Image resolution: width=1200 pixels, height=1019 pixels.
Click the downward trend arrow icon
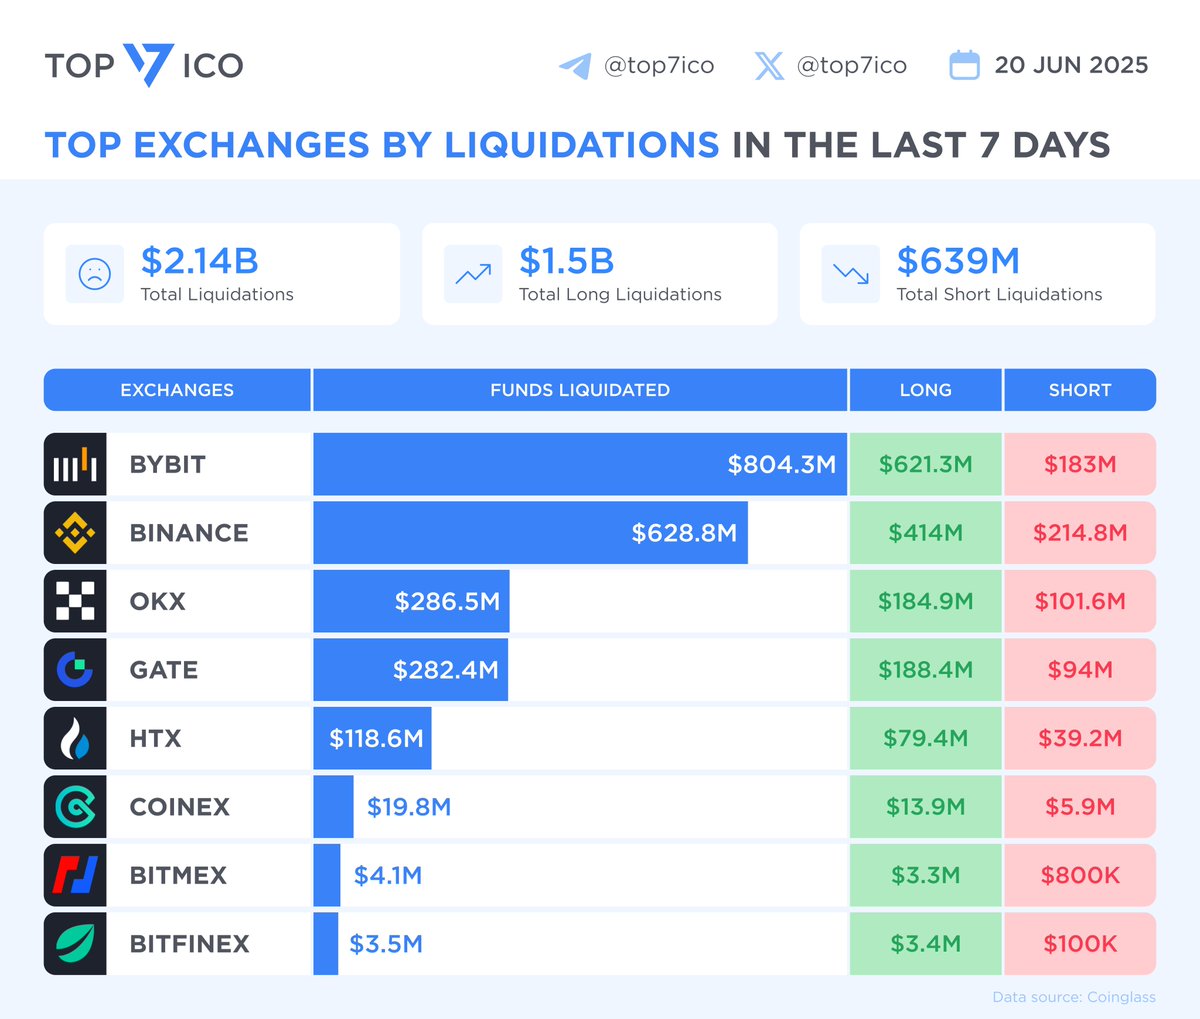click(x=850, y=274)
